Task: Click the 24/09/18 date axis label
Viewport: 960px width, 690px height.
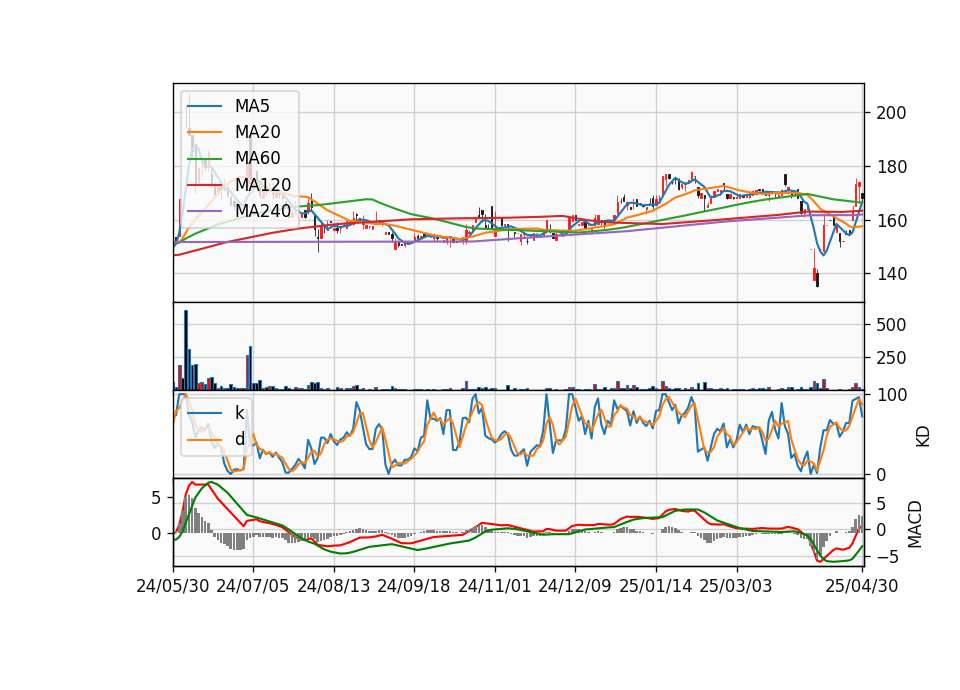Action: click(414, 586)
